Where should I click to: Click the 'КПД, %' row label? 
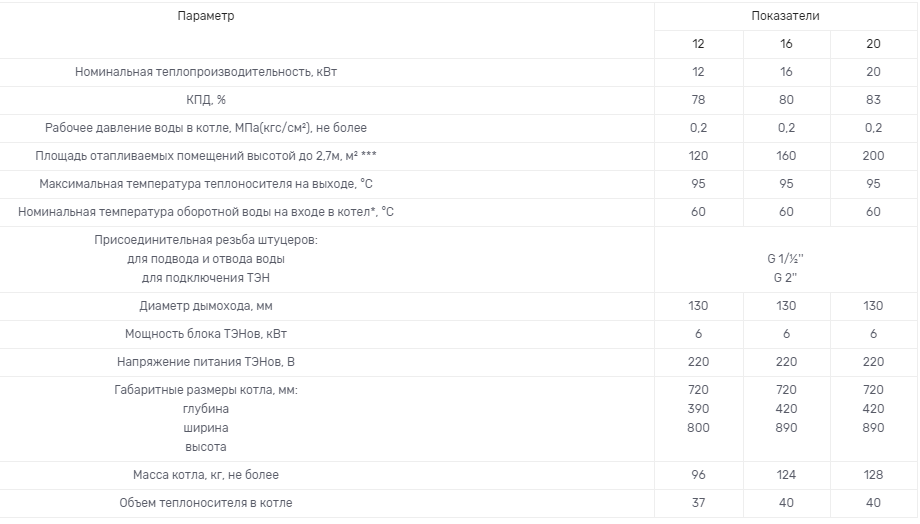tap(206, 100)
